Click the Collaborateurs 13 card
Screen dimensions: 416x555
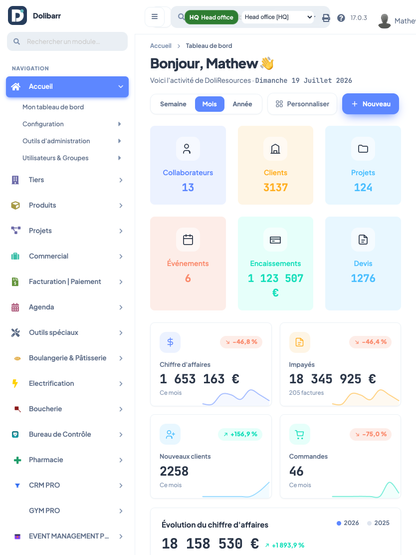(x=188, y=165)
